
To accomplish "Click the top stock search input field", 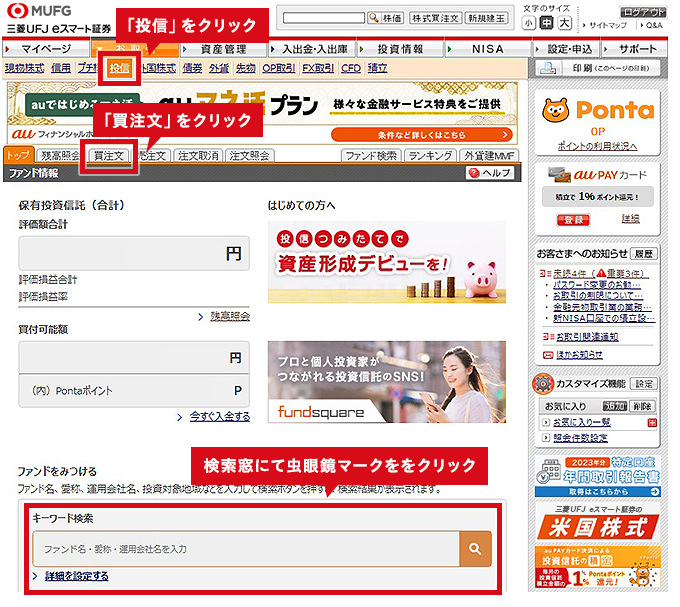I will click(x=324, y=18).
